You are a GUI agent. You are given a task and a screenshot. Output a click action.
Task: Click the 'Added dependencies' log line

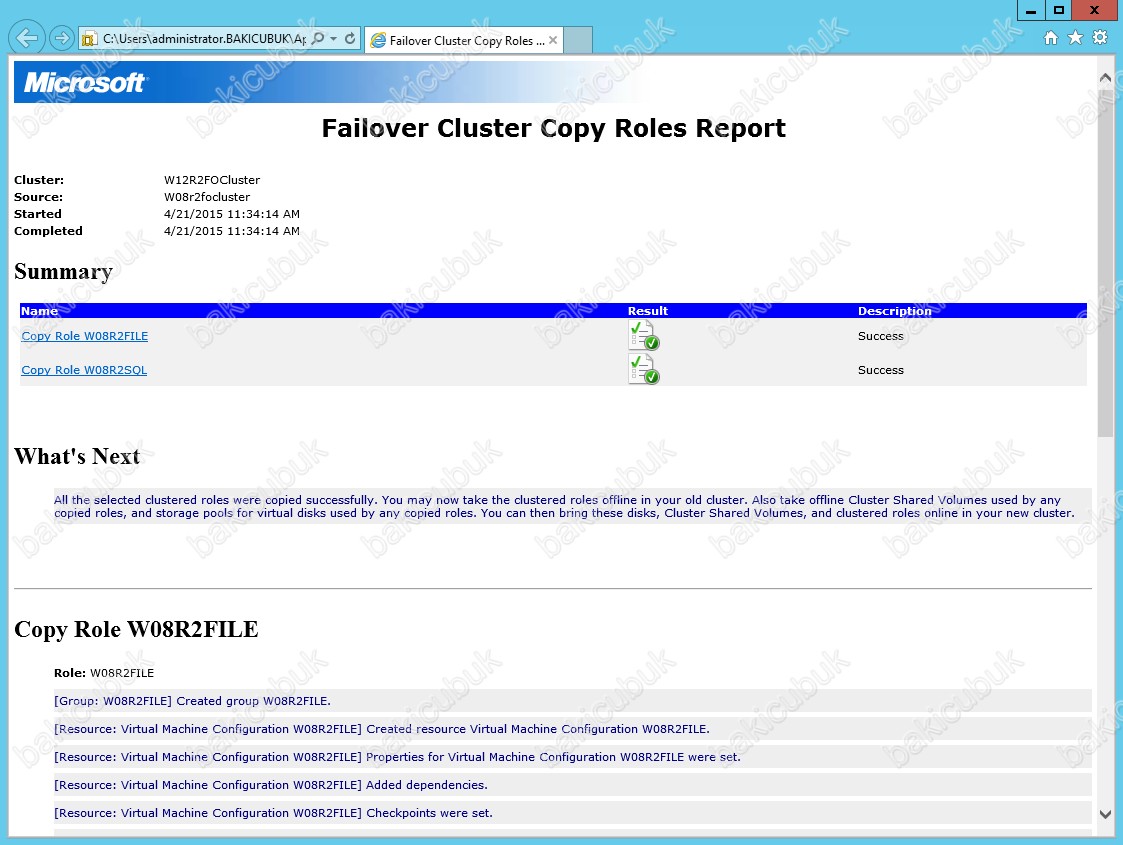point(573,785)
